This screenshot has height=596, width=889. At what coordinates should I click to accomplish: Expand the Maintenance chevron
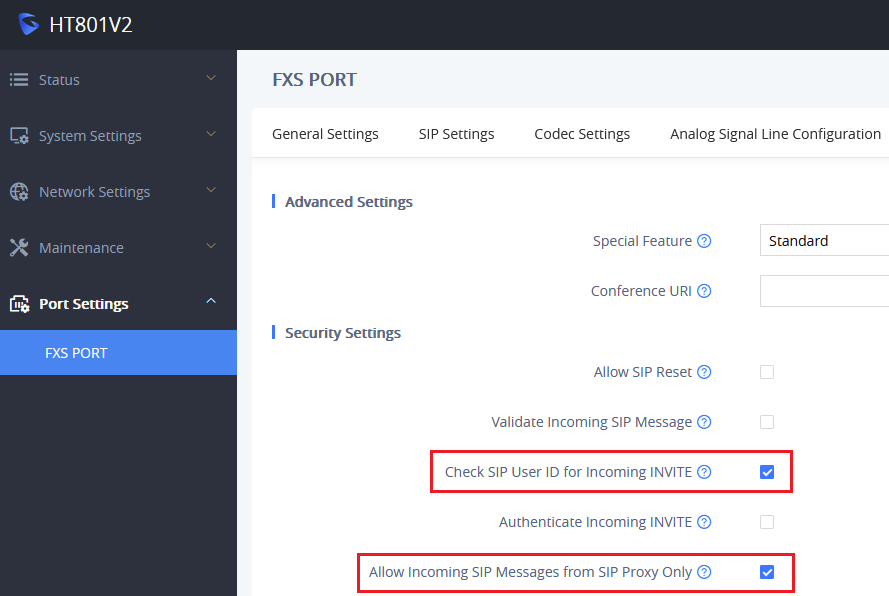pos(211,247)
